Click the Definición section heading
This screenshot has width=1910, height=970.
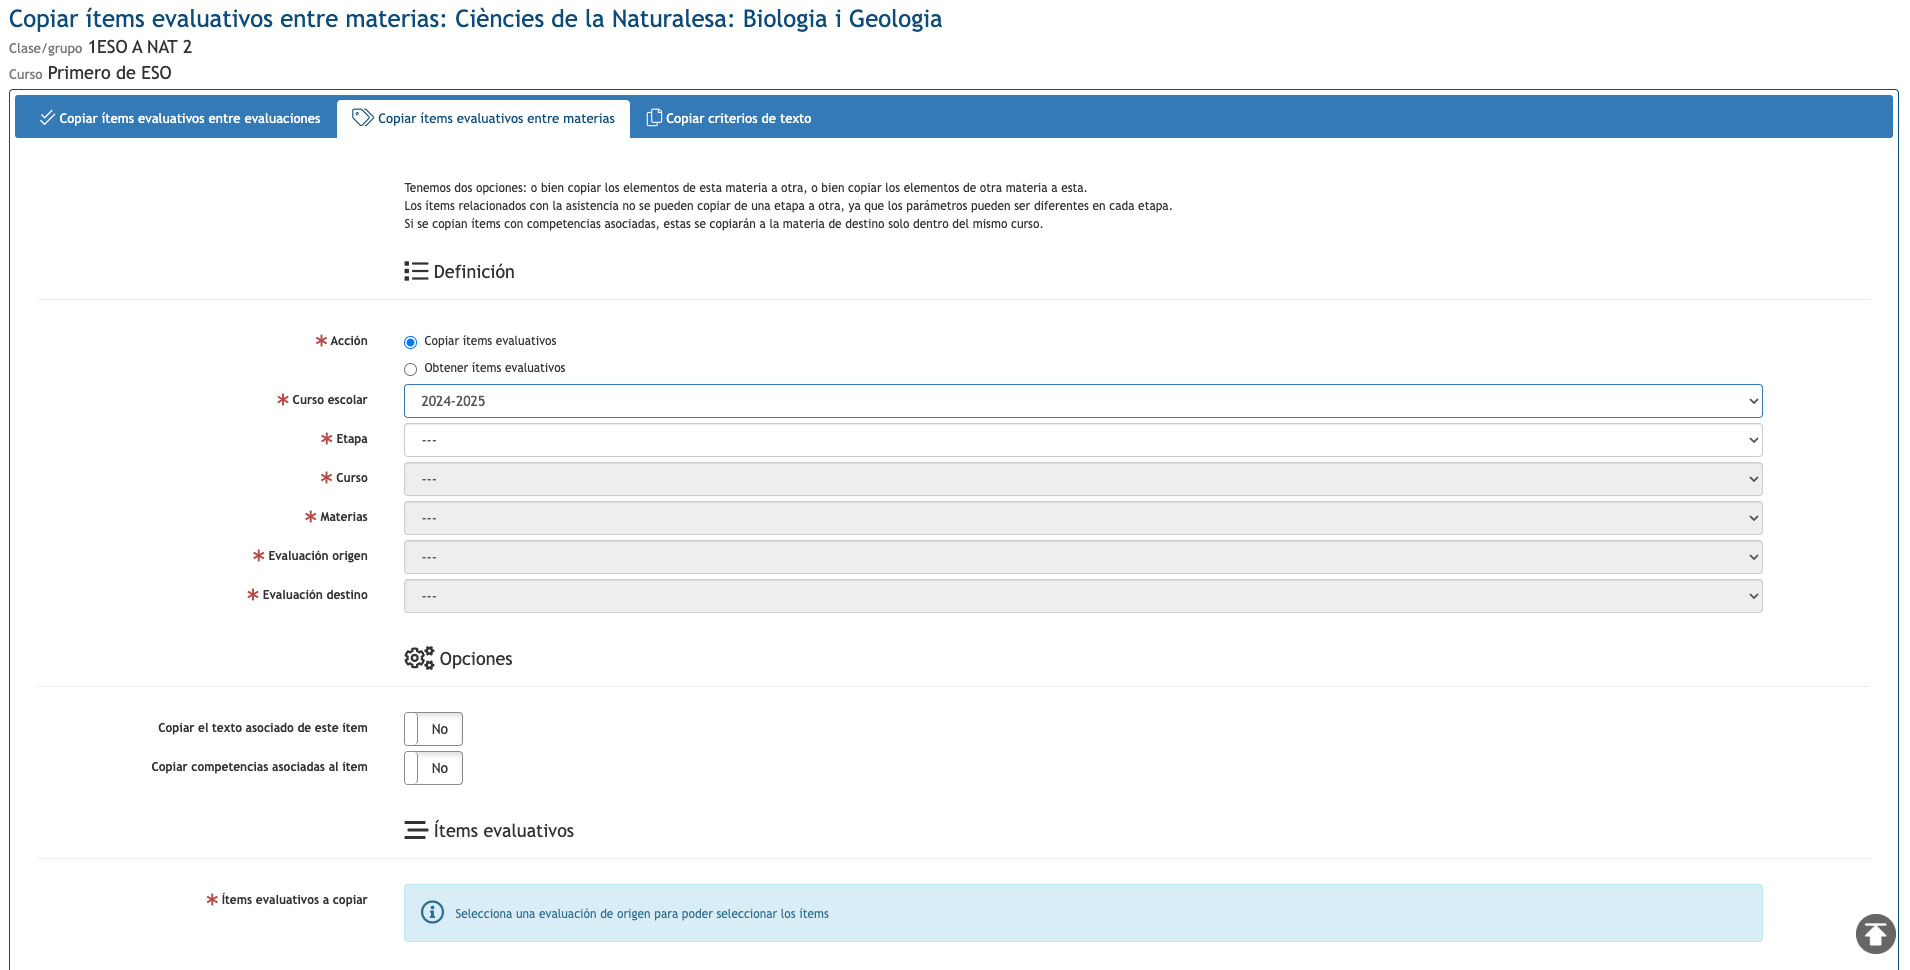474,272
